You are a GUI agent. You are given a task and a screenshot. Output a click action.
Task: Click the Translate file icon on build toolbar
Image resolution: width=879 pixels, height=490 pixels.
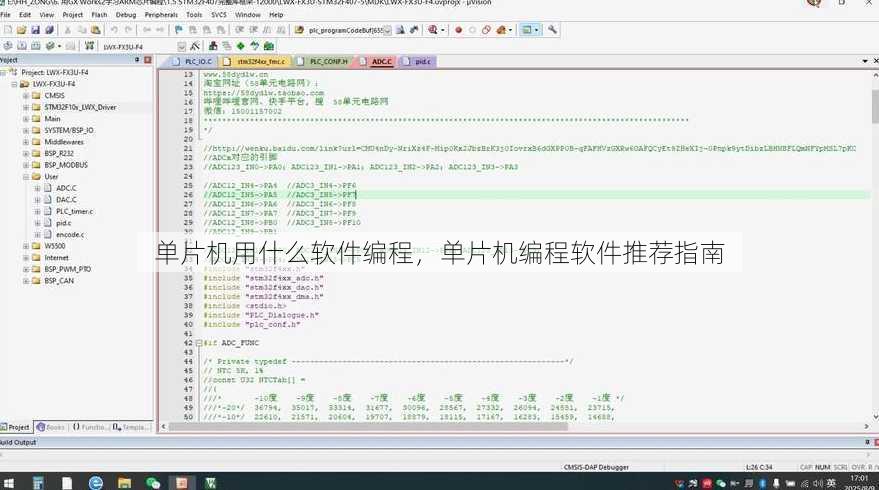click(8, 46)
